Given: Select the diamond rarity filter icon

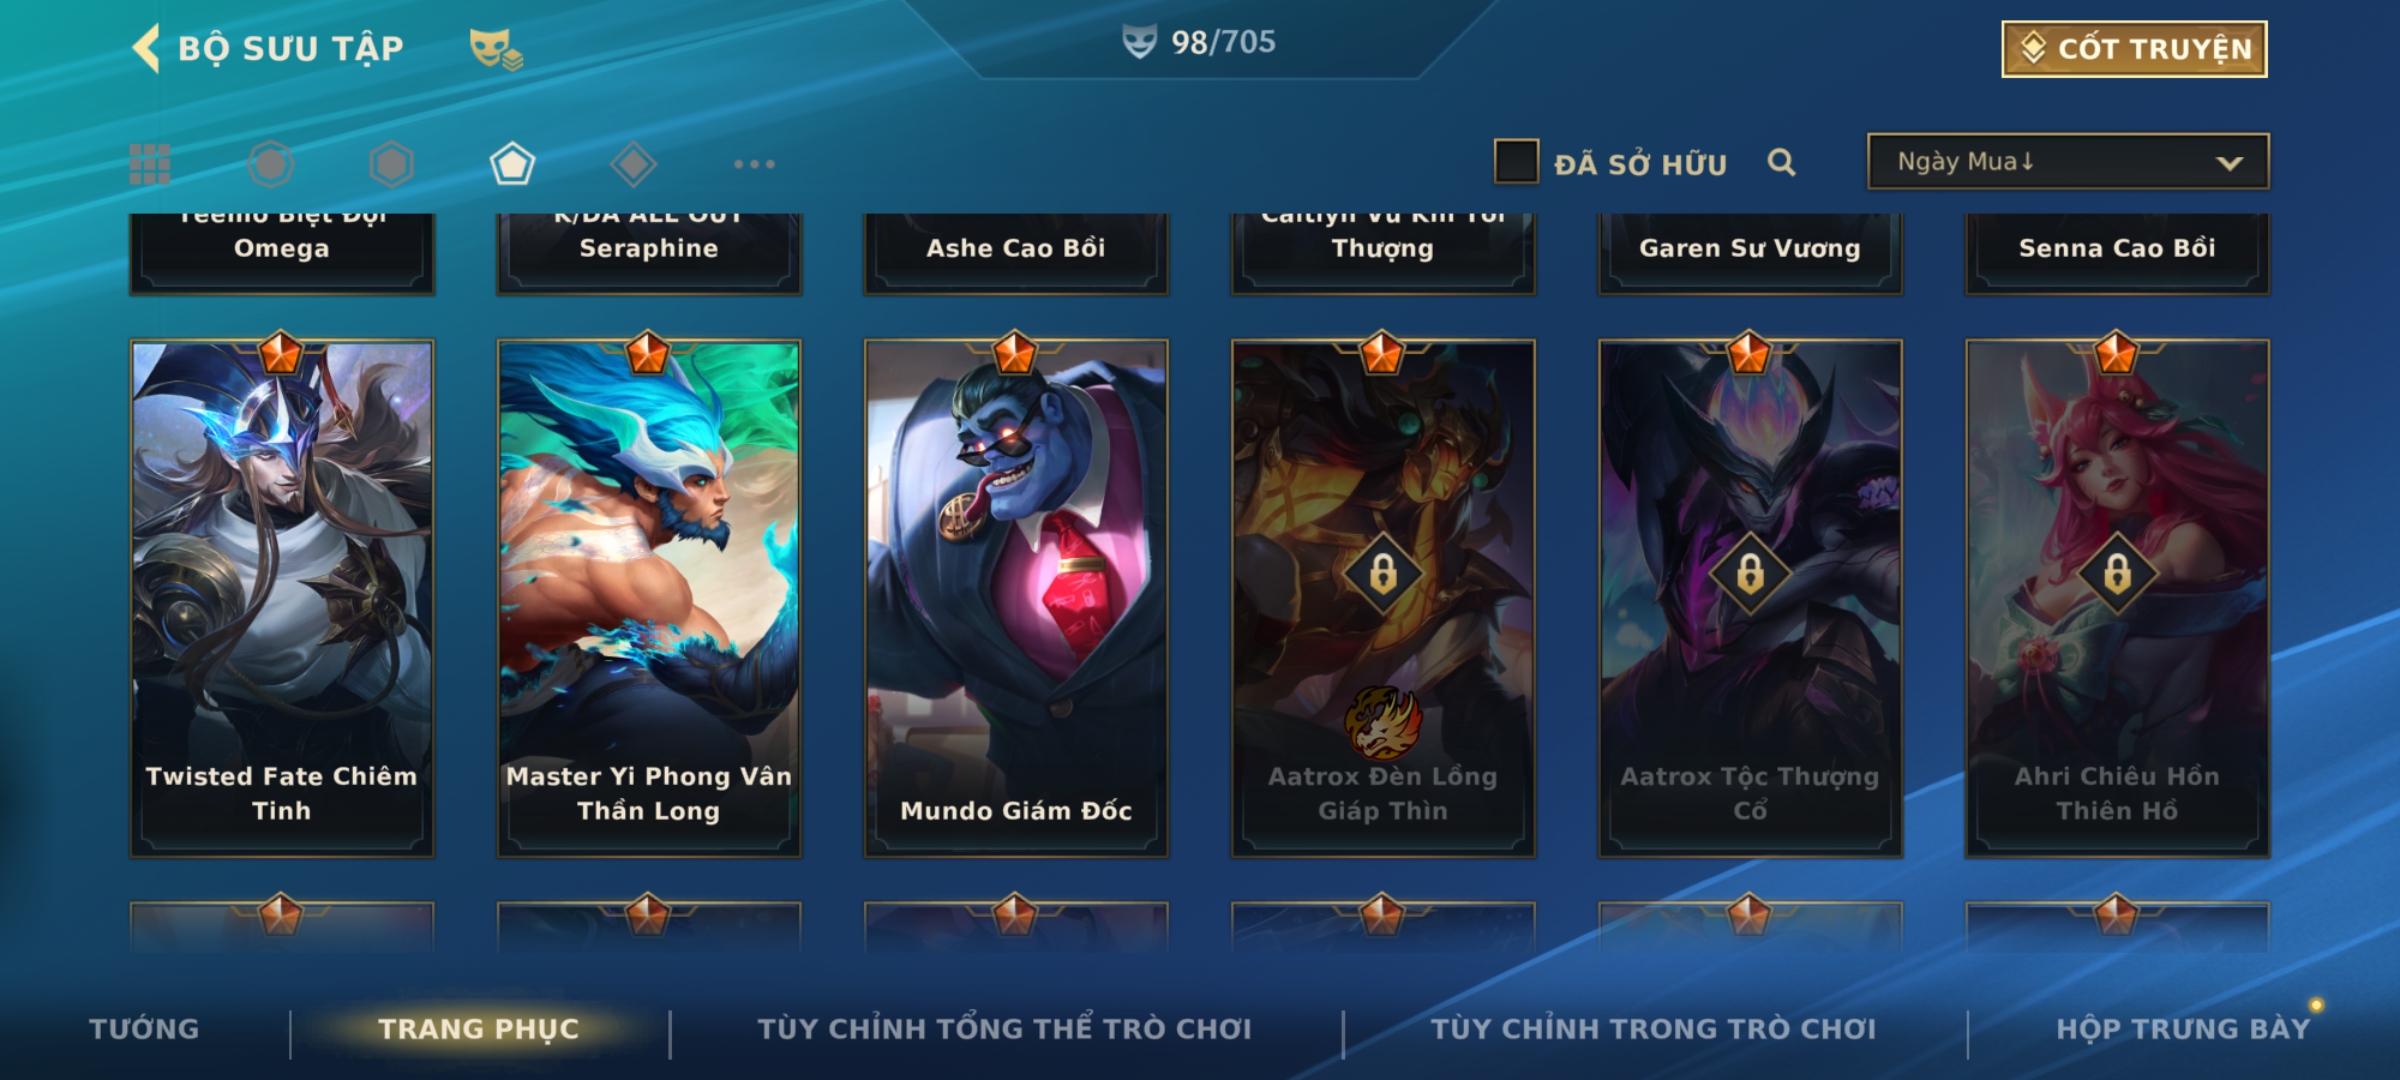Looking at the screenshot, I should pyautogui.click(x=633, y=164).
